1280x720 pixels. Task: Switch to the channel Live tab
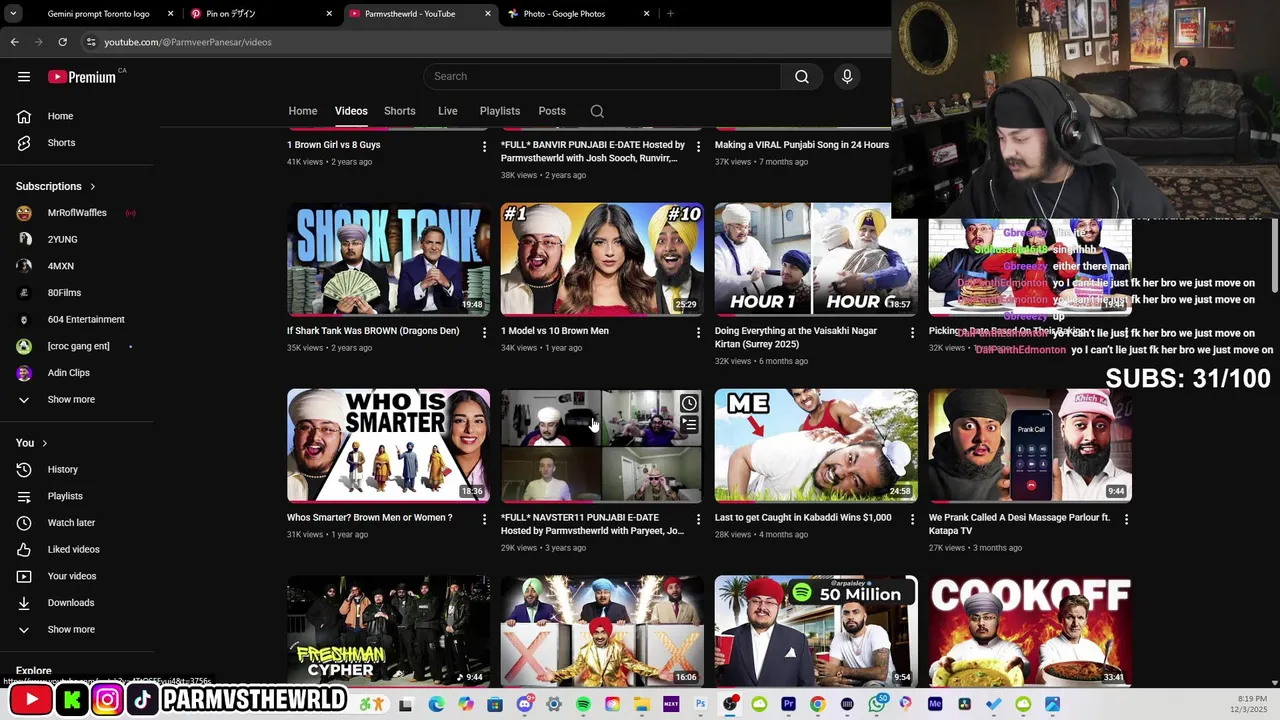point(448,111)
